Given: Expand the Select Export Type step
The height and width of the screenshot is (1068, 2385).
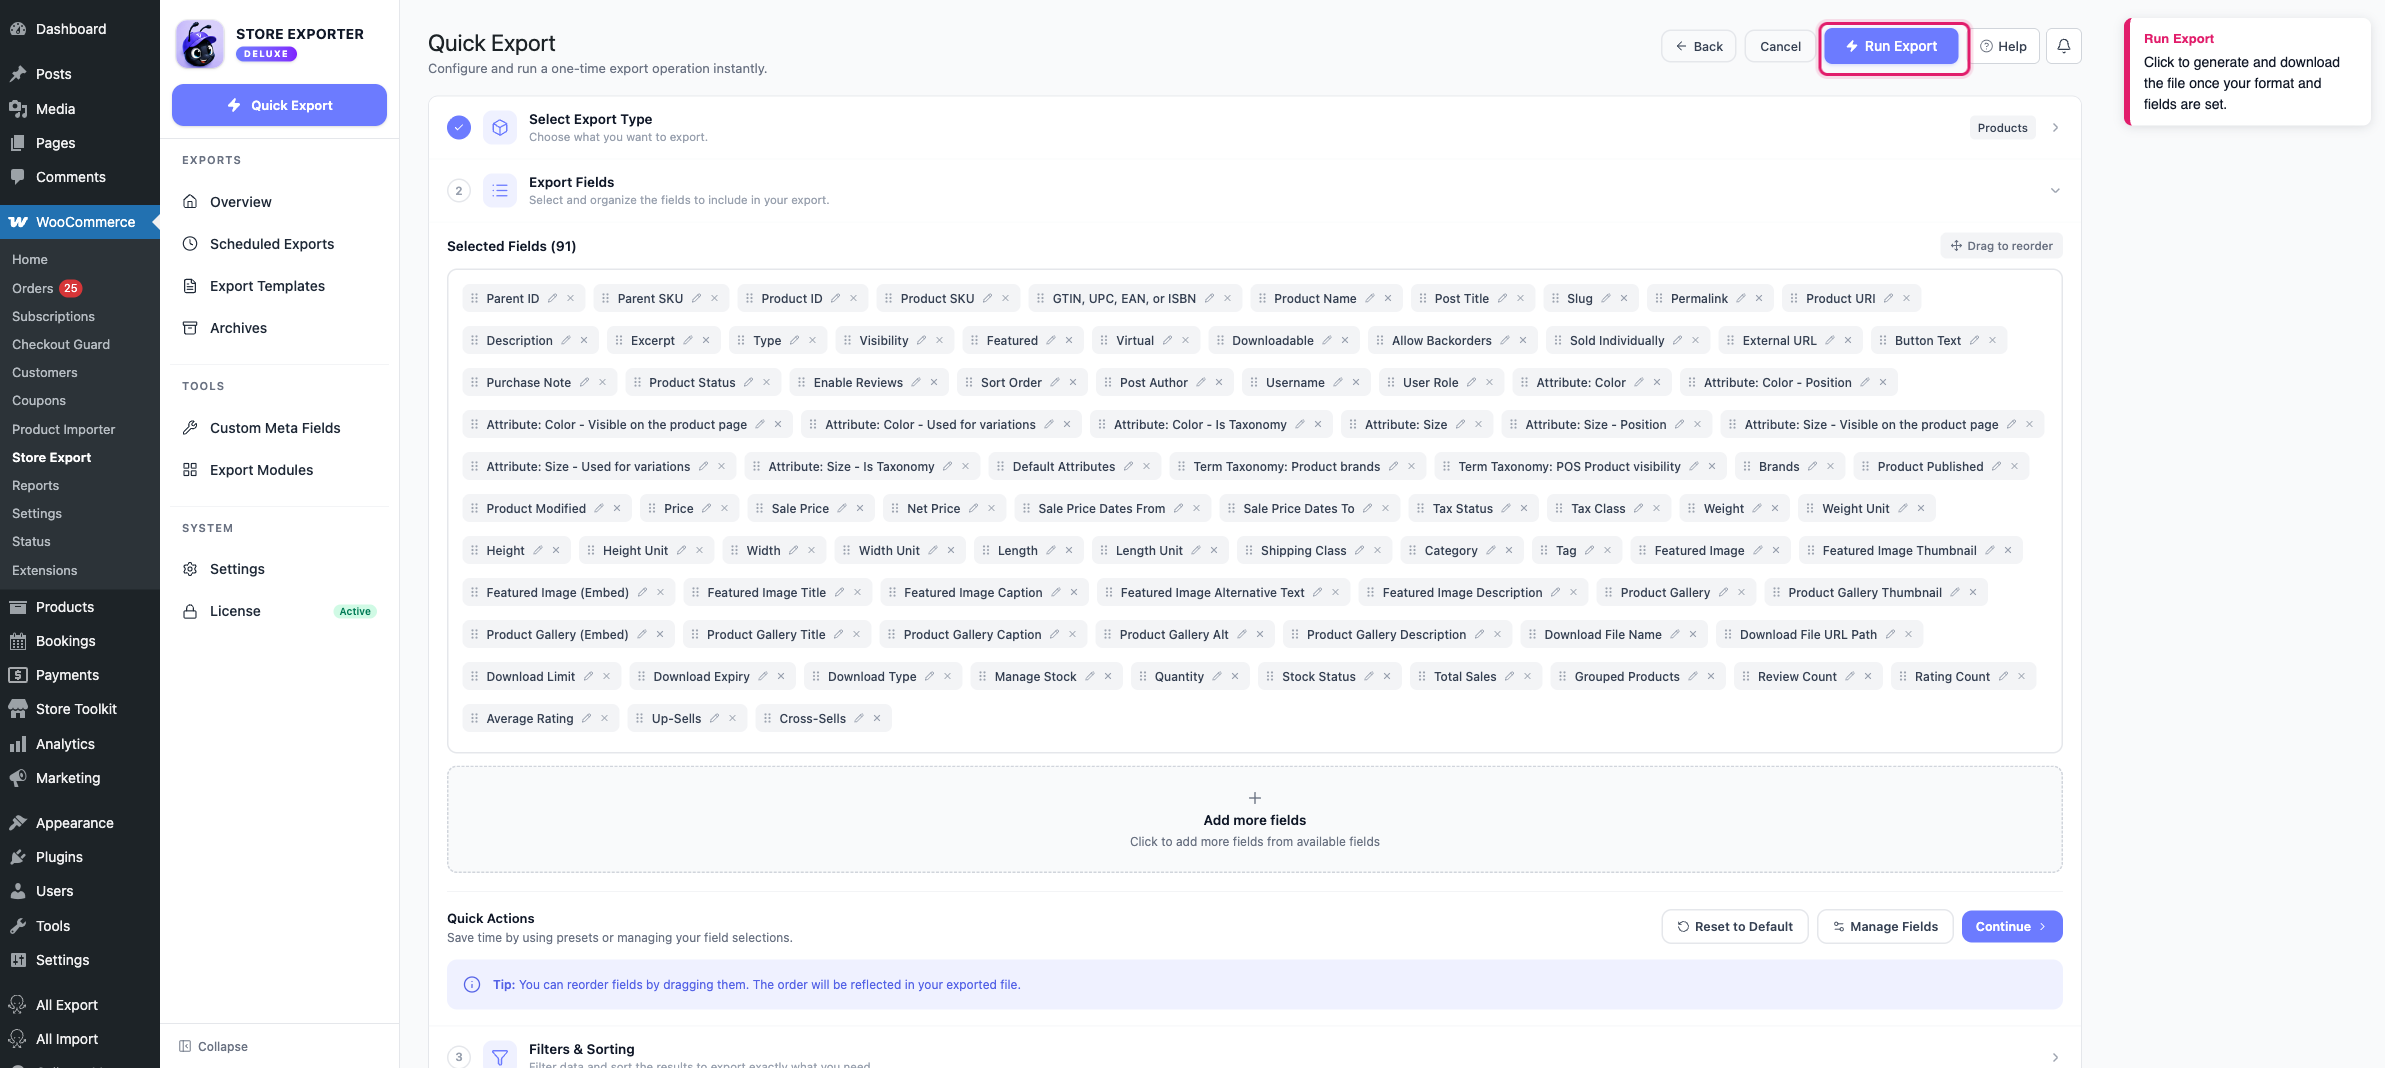Looking at the screenshot, I should click(2055, 128).
